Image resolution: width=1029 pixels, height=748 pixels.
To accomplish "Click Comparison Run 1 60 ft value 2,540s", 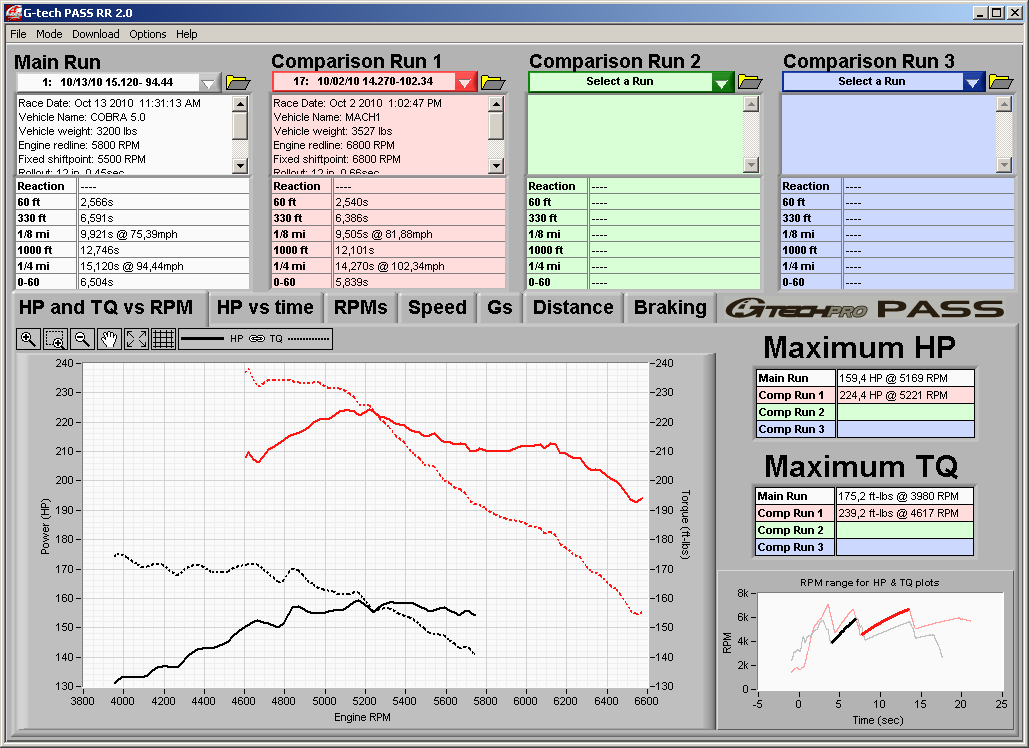I will 419,202.
